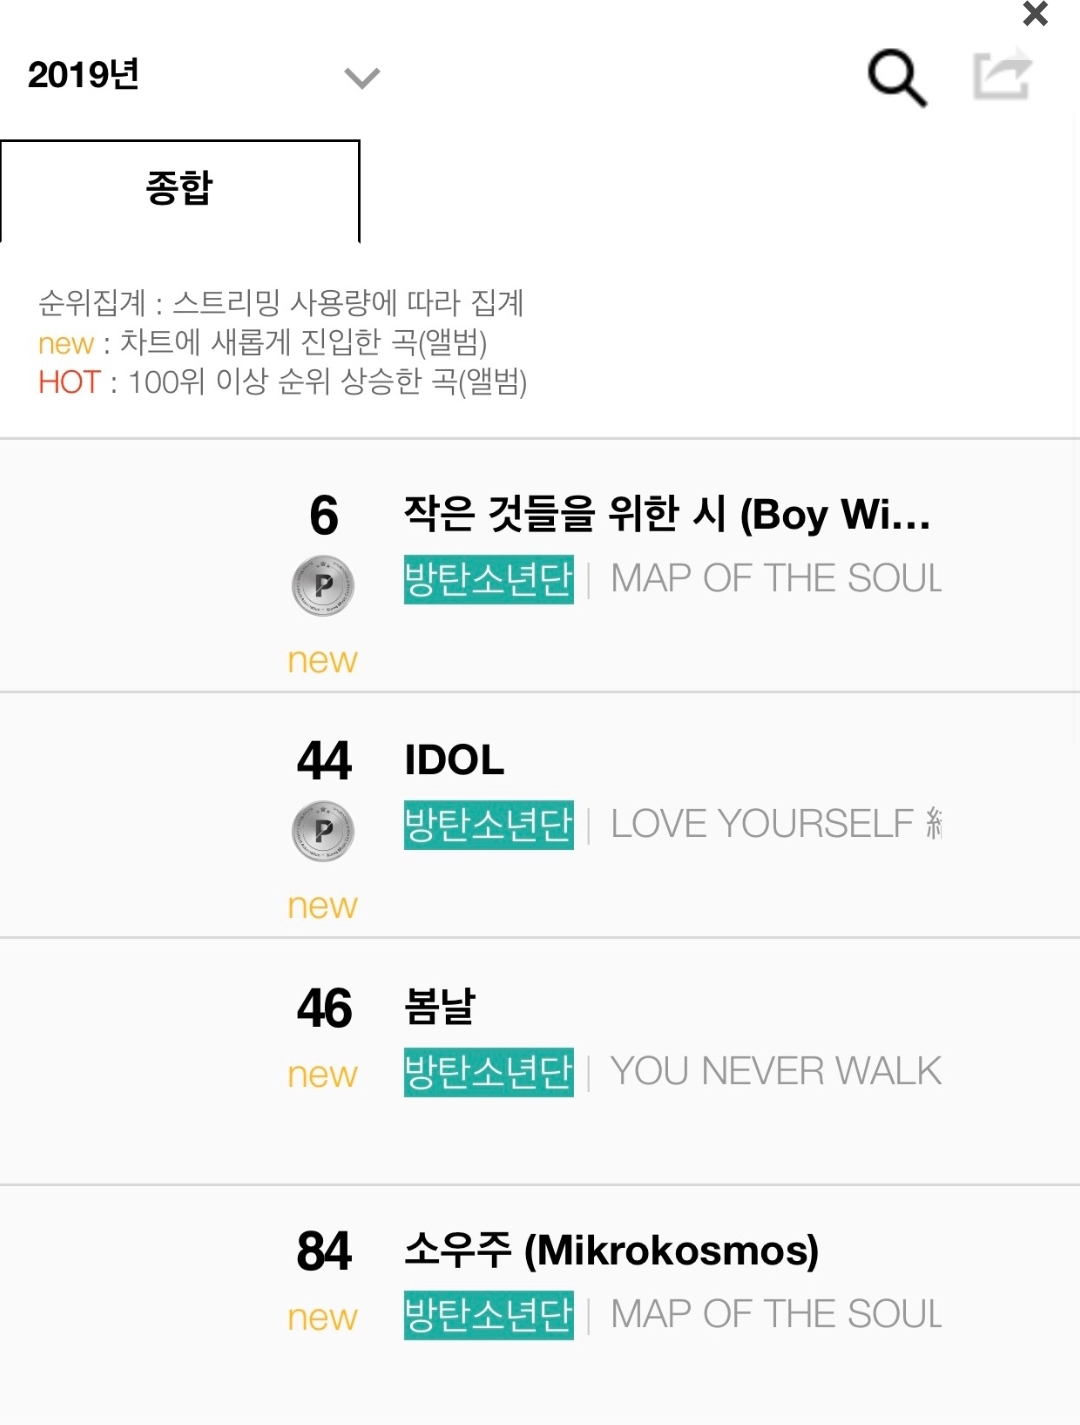This screenshot has height=1425, width=1080.
Task: Select the 종합 tab
Action: pos(180,190)
